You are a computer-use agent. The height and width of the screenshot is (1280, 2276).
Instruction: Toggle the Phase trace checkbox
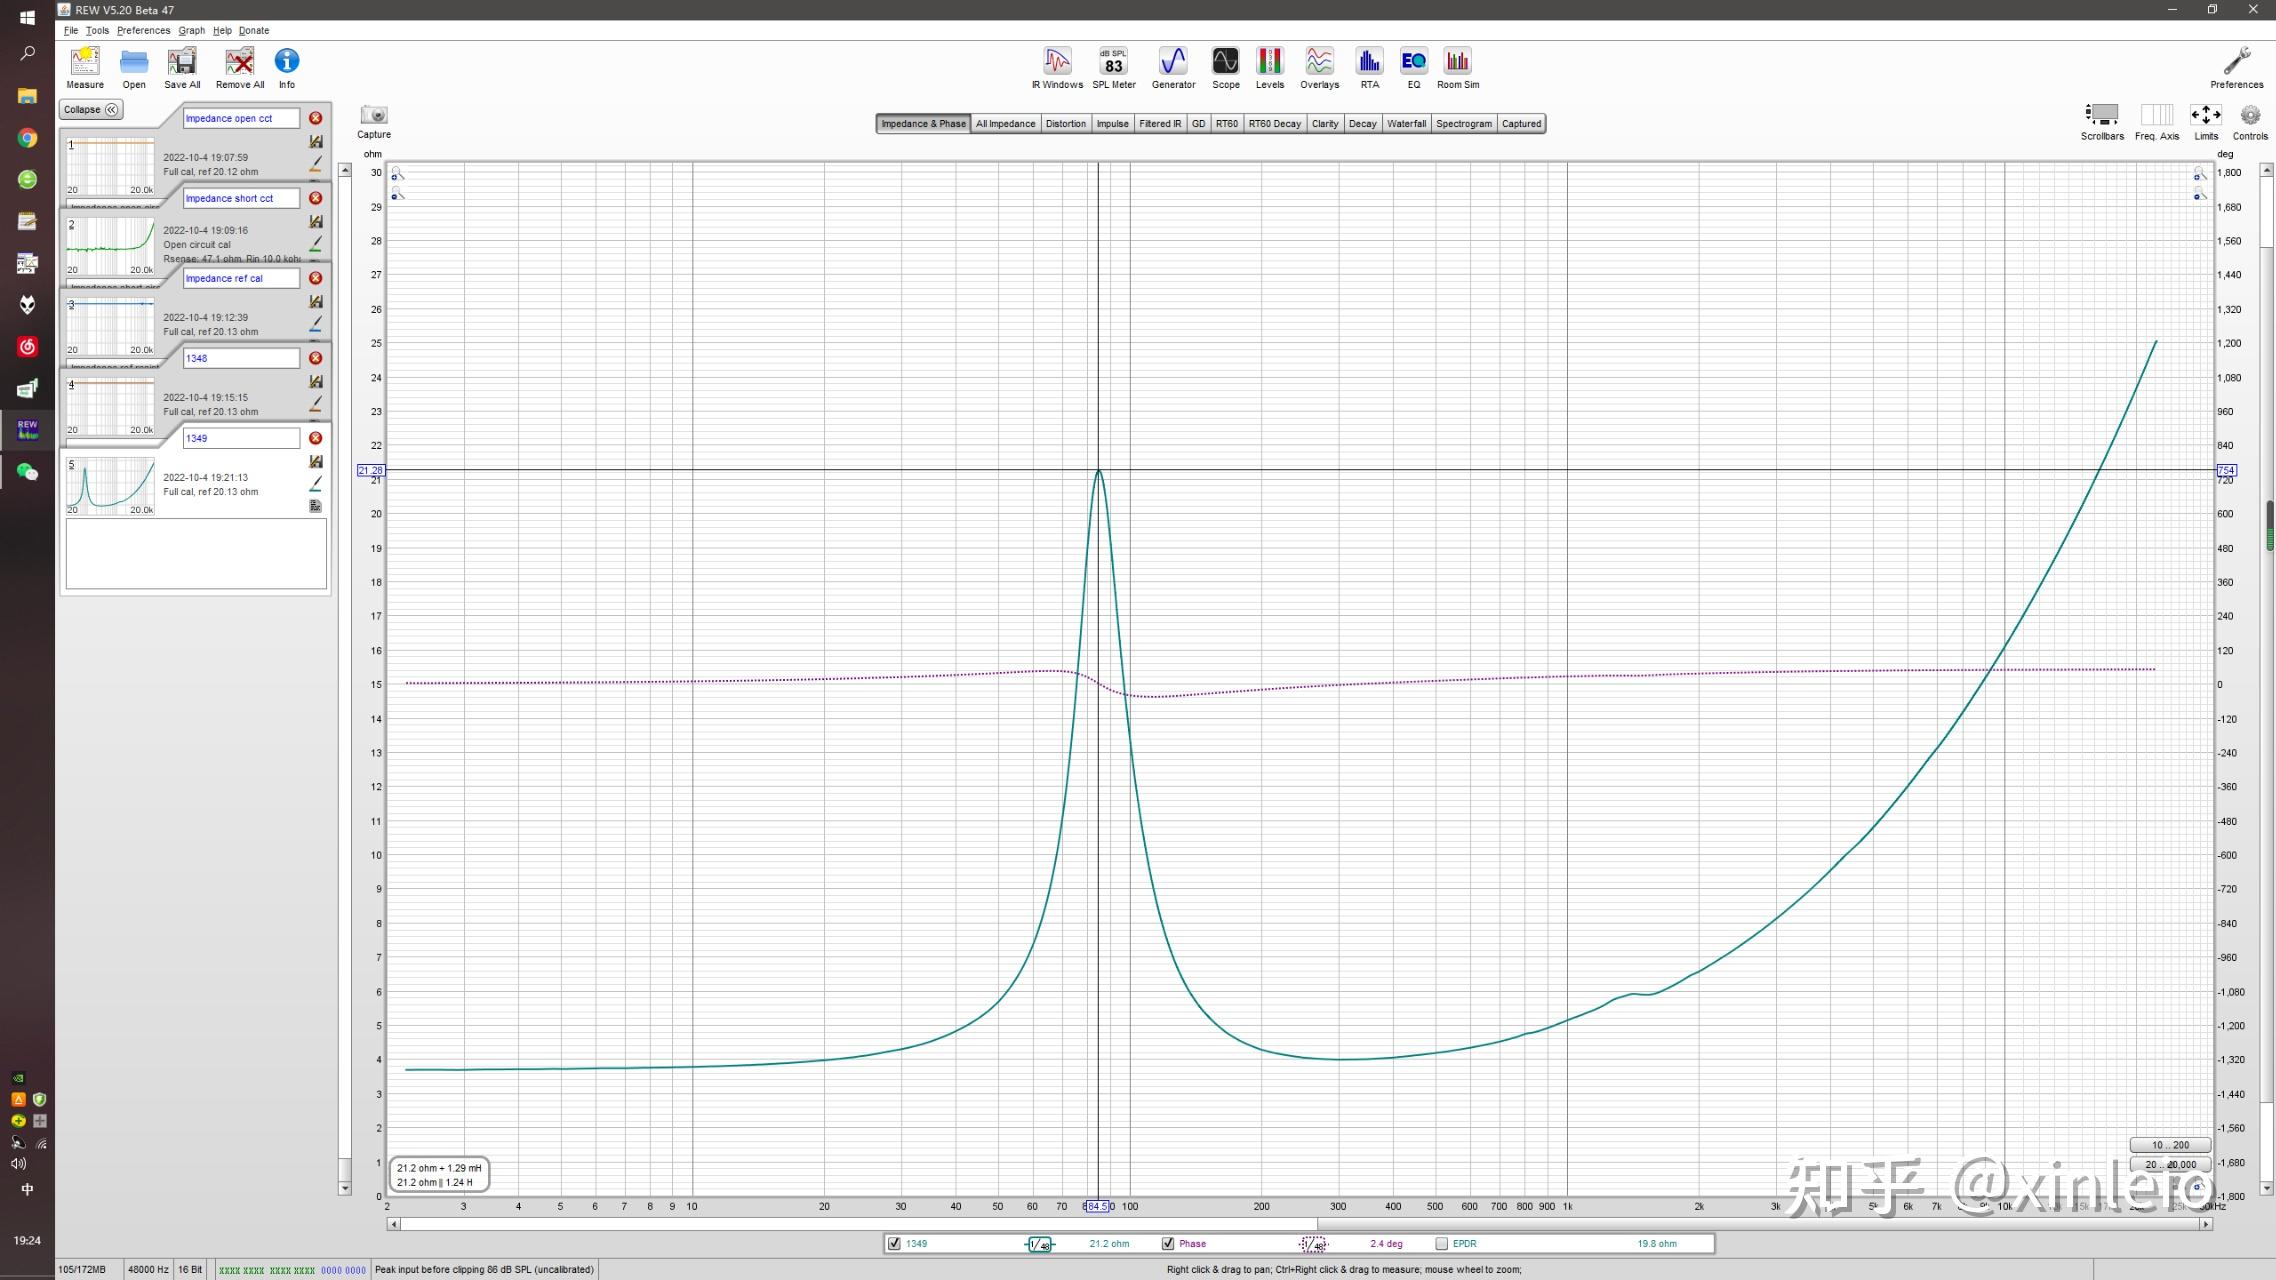tap(1167, 1244)
